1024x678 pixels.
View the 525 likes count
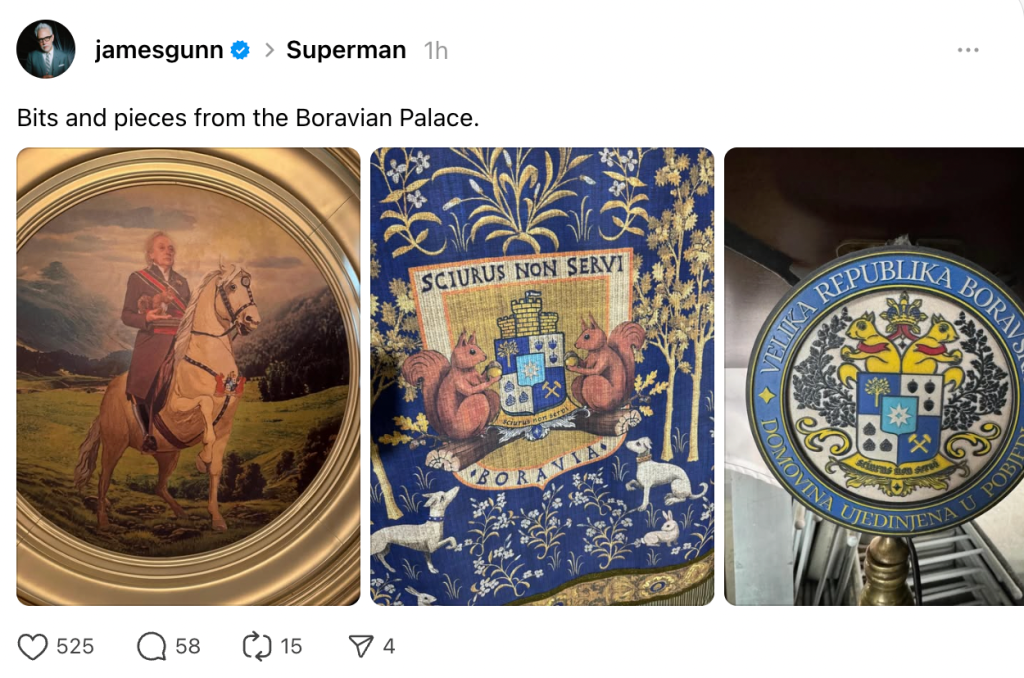click(x=75, y=646)
